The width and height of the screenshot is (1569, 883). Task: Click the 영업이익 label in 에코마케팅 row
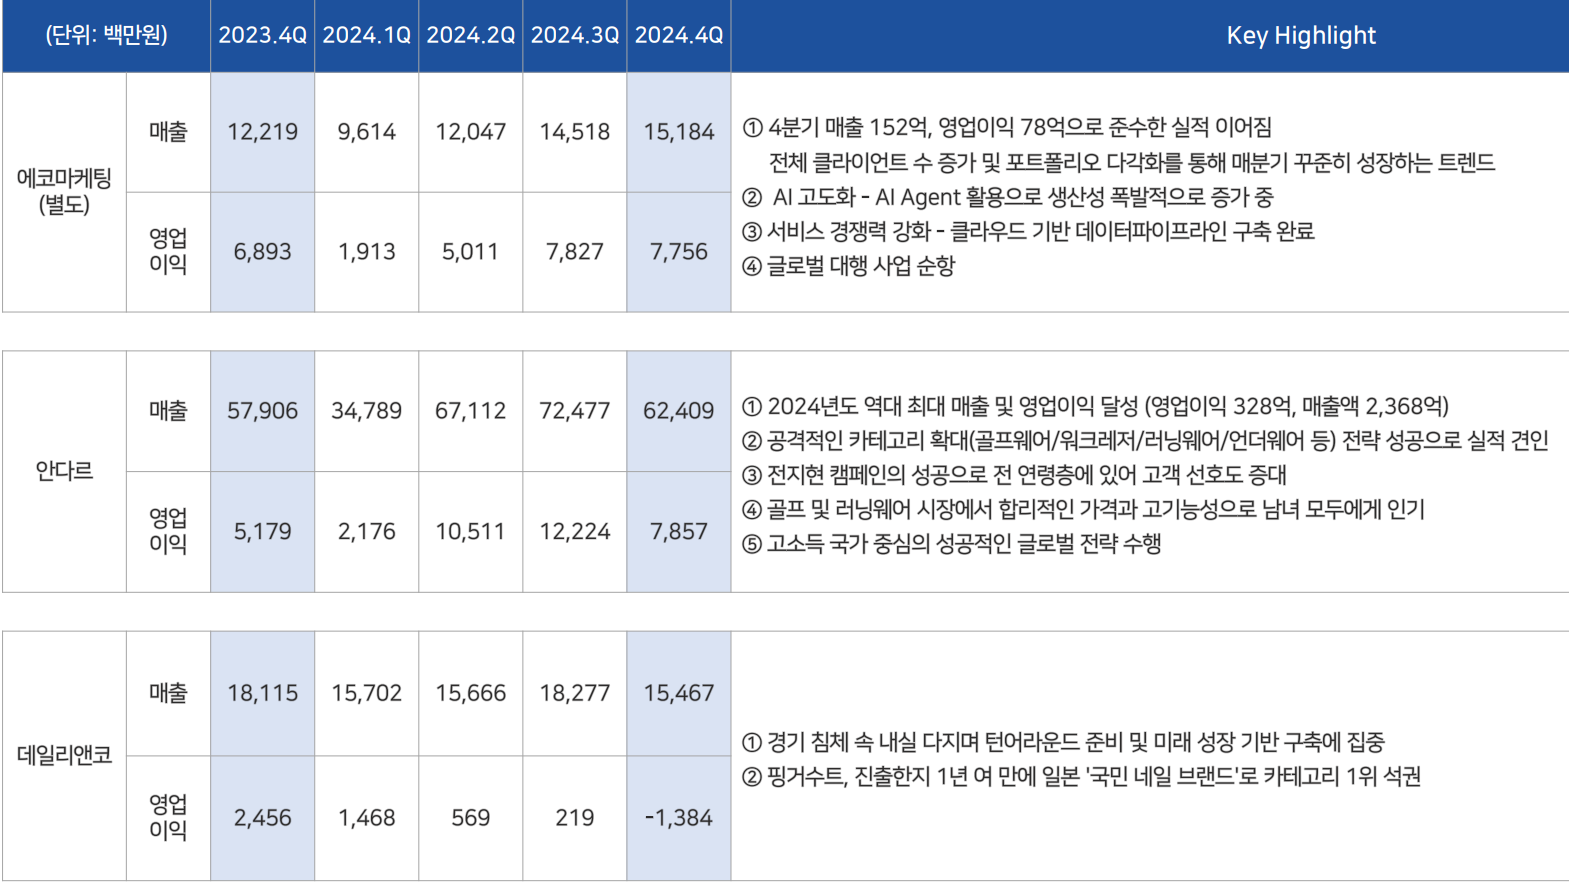click(x=168, y=251)
